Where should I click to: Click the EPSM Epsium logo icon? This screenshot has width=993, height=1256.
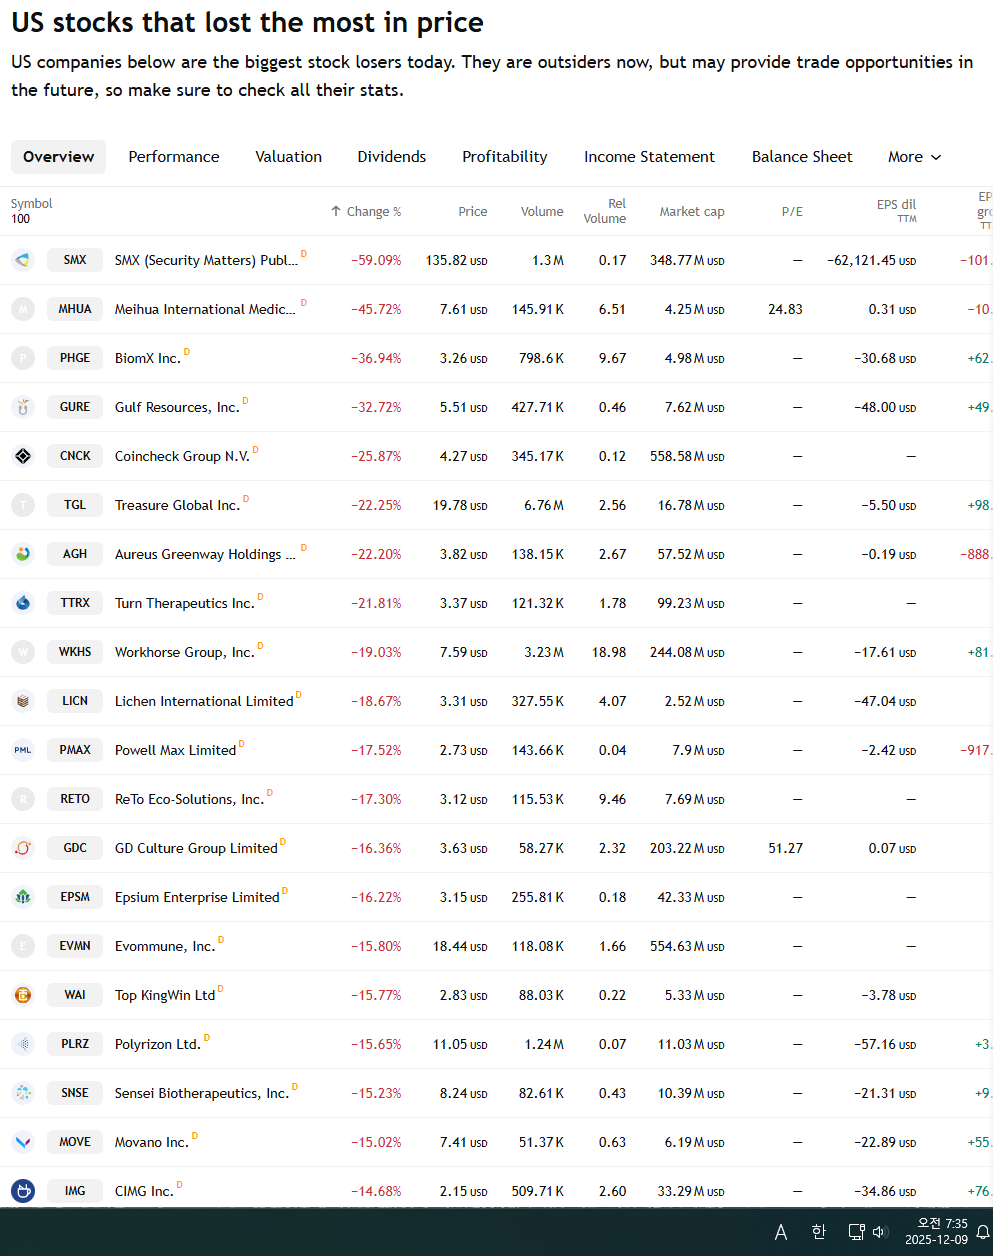23,897
